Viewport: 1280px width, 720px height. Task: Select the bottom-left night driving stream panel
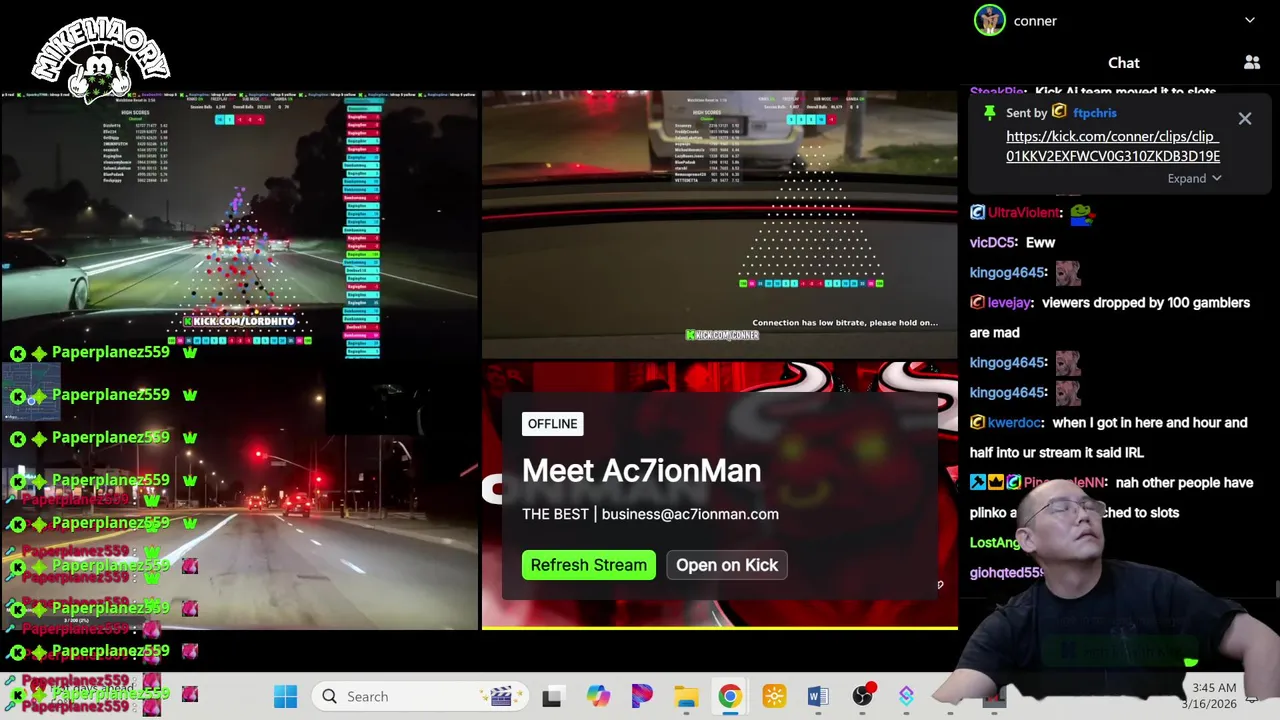(239, 496)
